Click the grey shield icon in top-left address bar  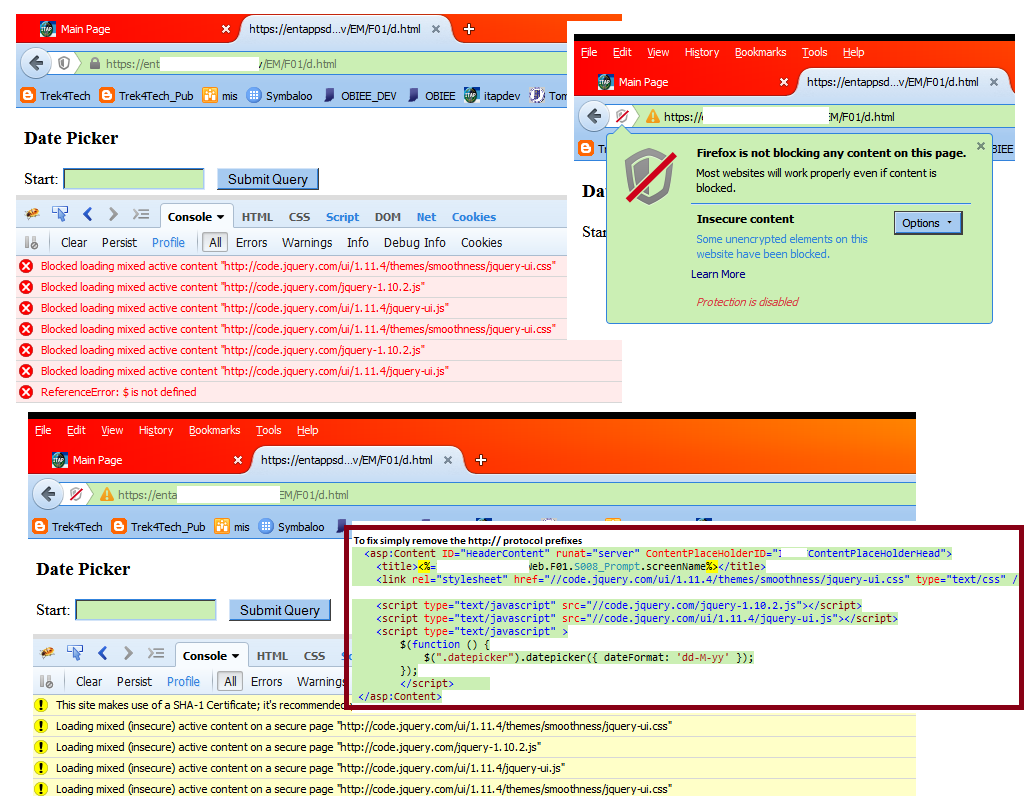click(x=64, y=63)
